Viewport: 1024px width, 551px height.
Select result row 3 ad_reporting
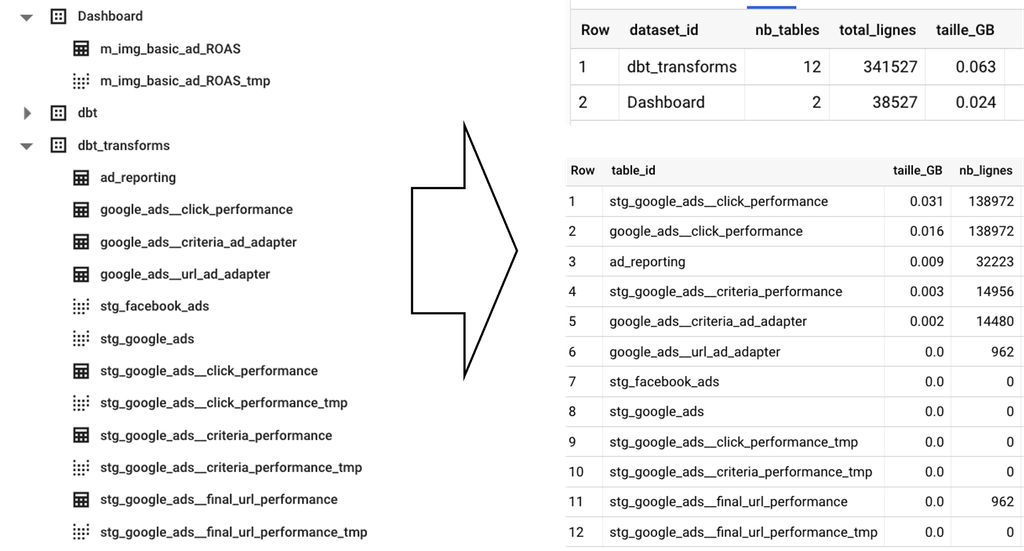[792, 262]
